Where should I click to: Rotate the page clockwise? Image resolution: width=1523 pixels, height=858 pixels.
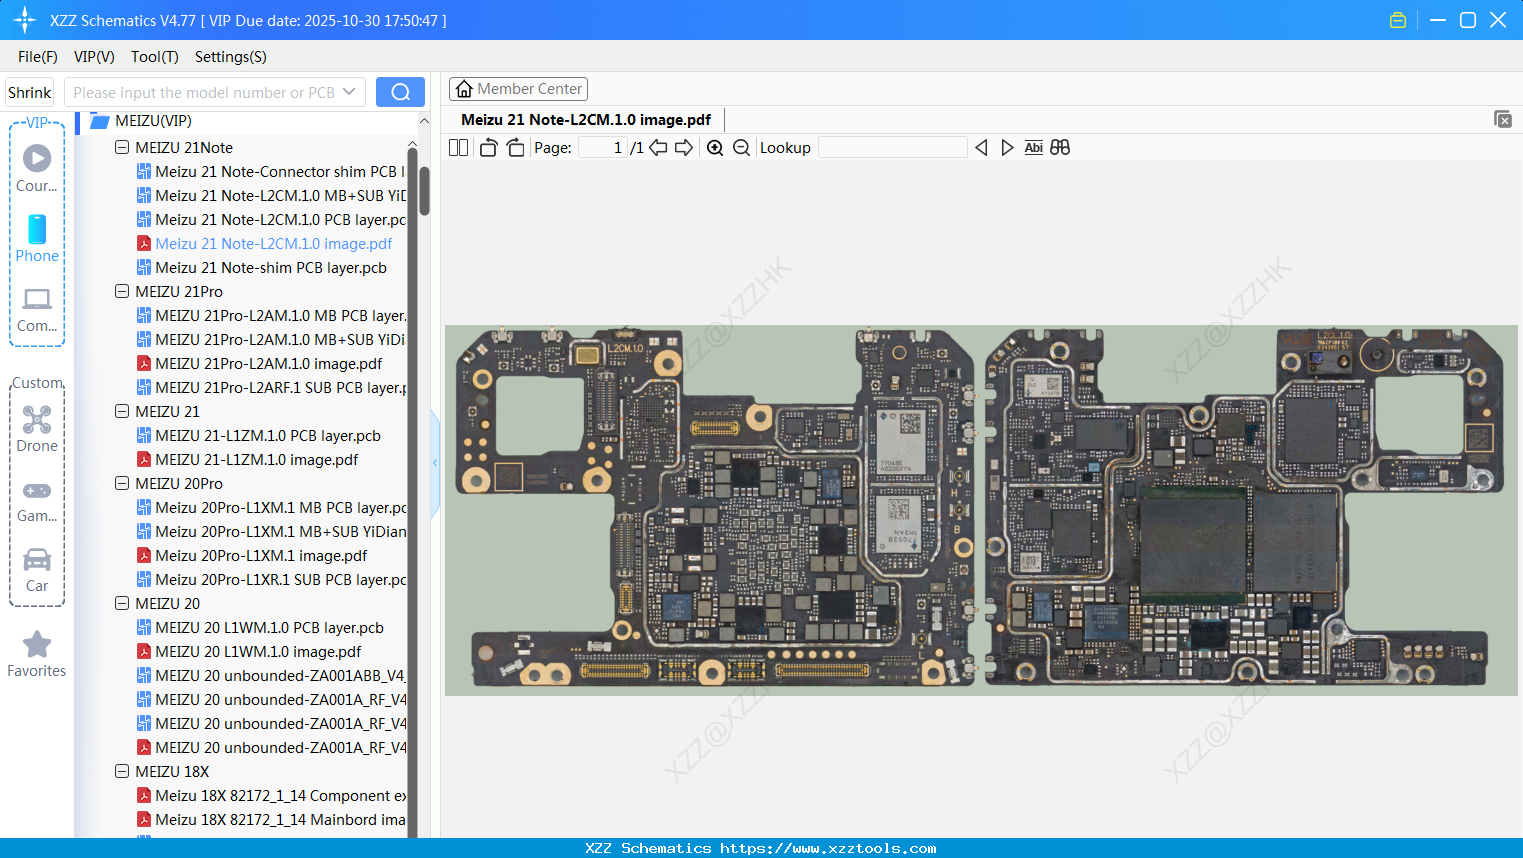[515, 148]
